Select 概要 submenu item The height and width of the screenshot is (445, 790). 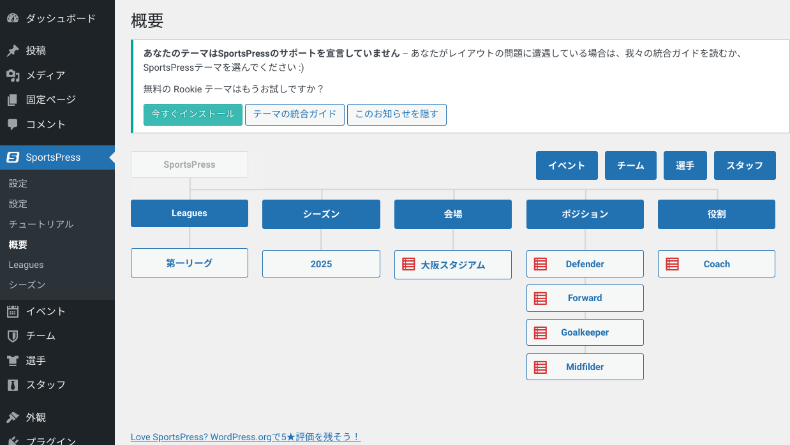pos(18,245)
